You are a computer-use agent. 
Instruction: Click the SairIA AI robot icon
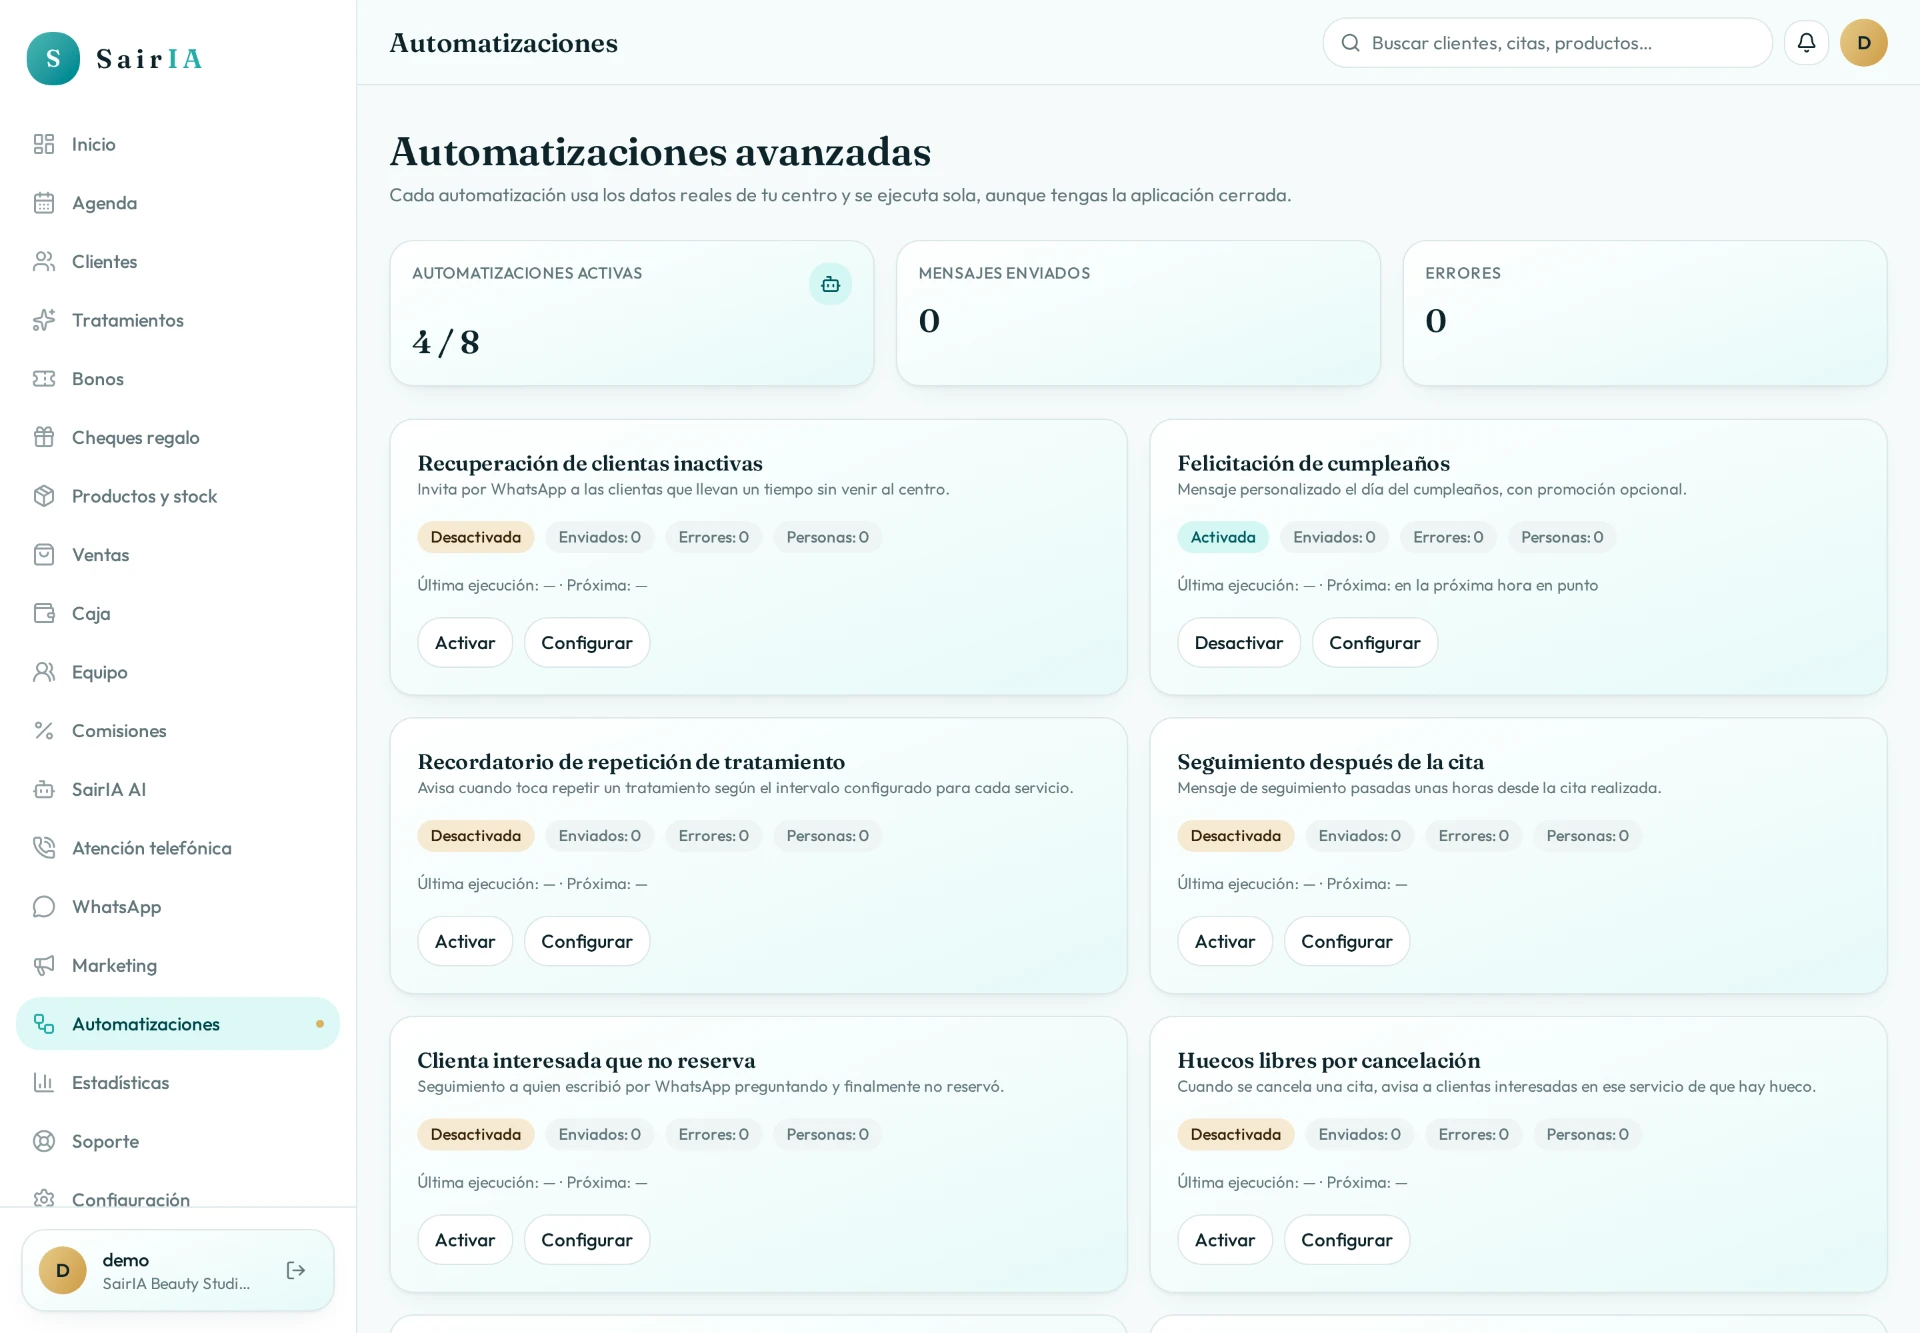(x=44, y=789)
